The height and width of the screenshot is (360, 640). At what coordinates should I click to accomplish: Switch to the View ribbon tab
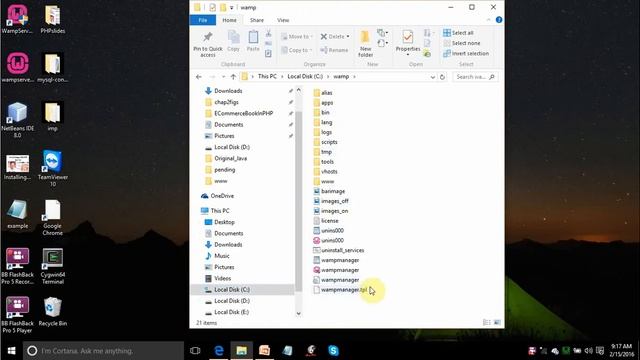(283, 20)
